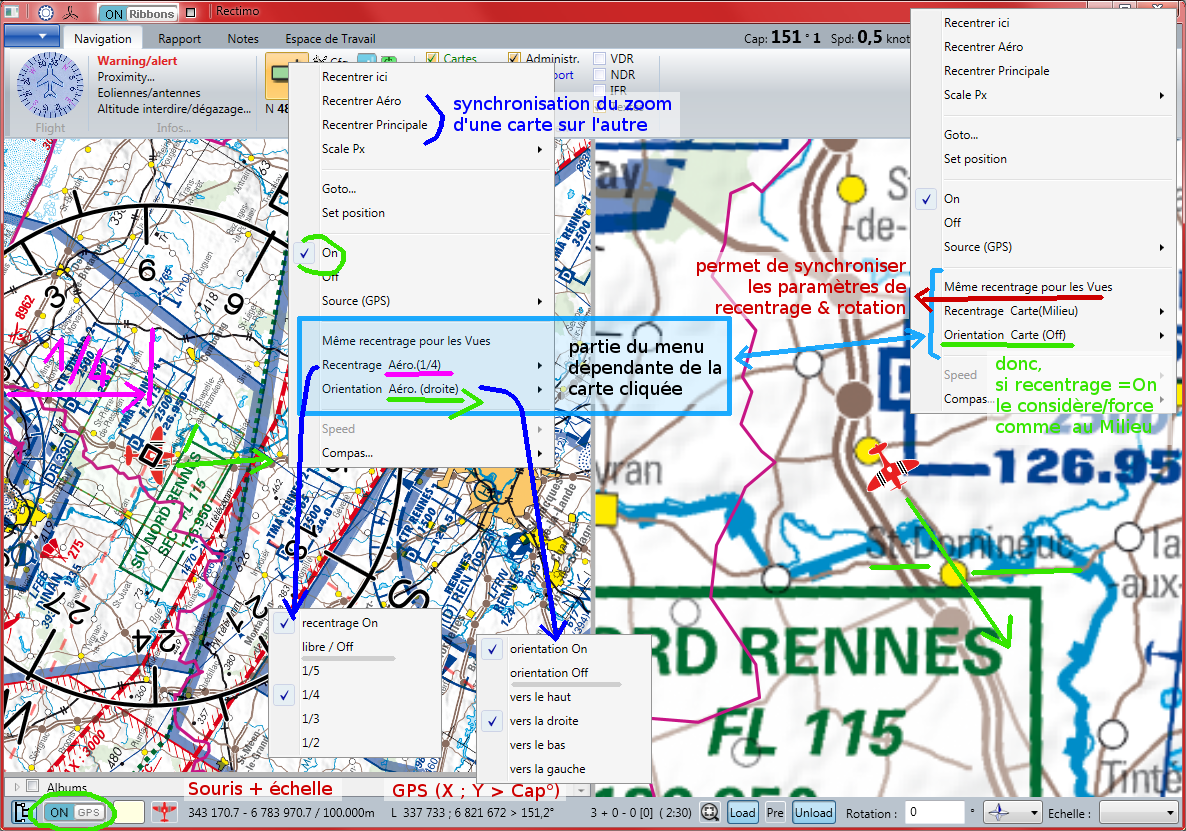Click the Unload button
This screenshot has width=1186, height=831.
click(814, 813)
